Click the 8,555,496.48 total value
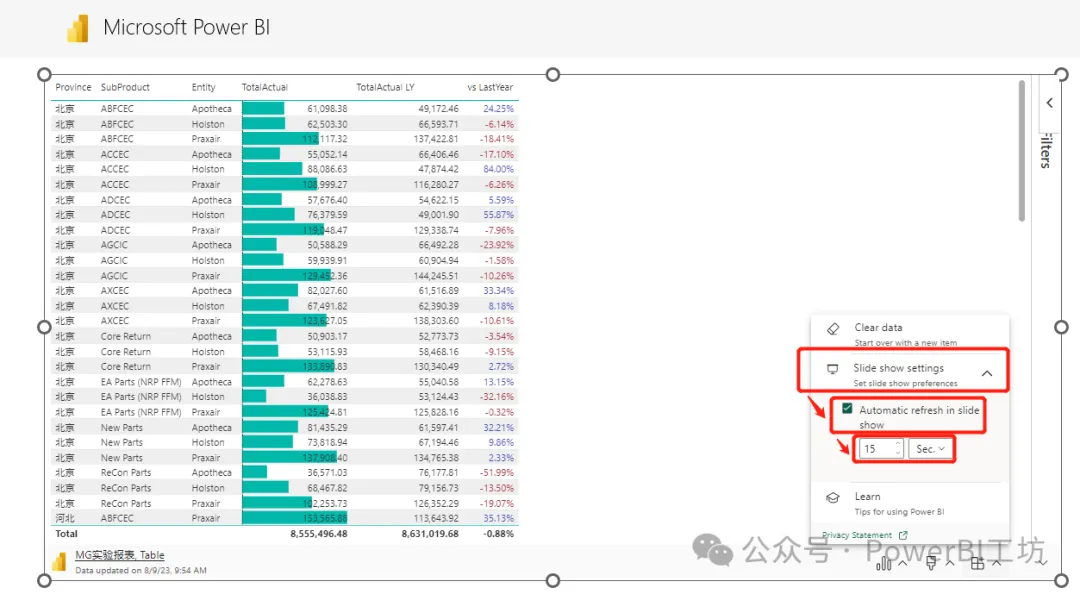 pyautogui.click(x=318, y=534)
